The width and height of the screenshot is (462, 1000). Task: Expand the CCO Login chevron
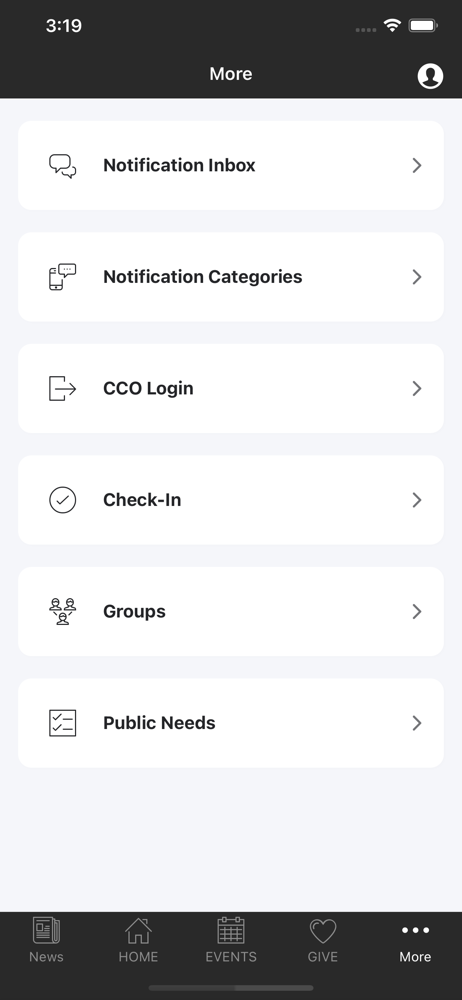point(417,388)
